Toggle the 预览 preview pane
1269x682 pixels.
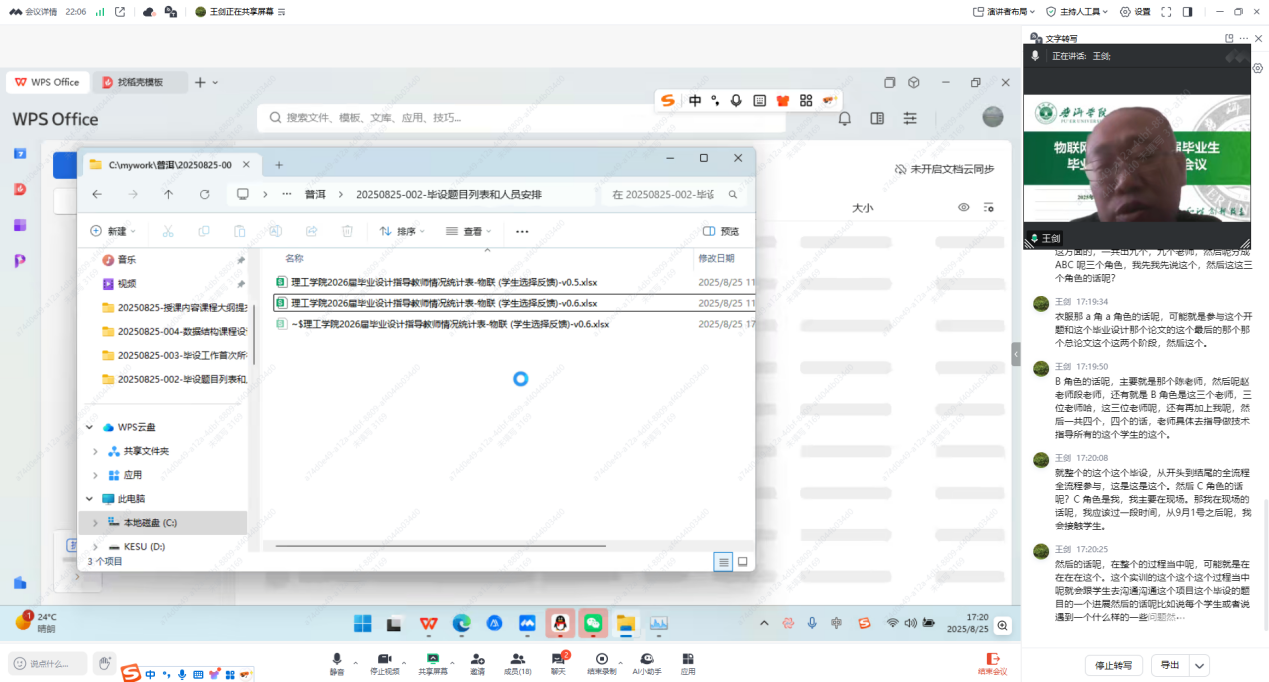[x=721, y=231]
